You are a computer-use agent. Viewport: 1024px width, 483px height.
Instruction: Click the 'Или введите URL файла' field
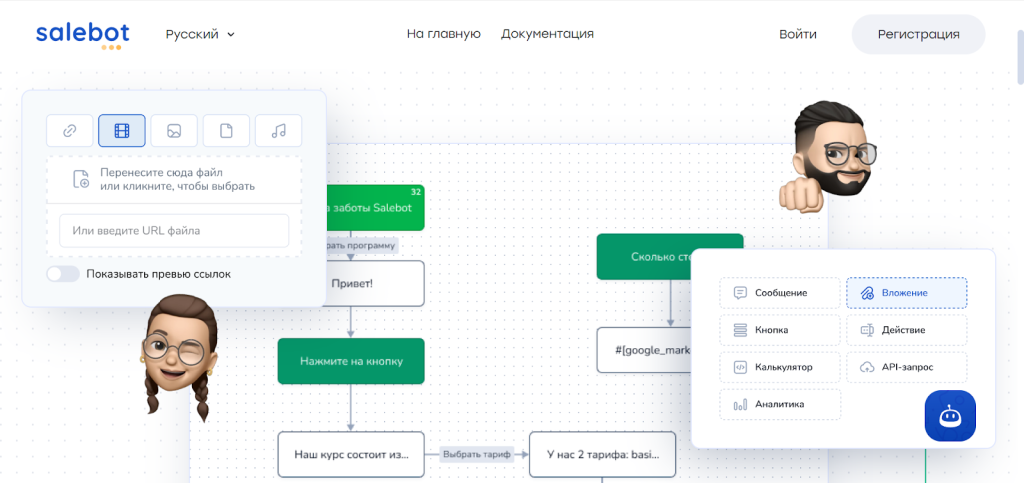coord(174,231)
